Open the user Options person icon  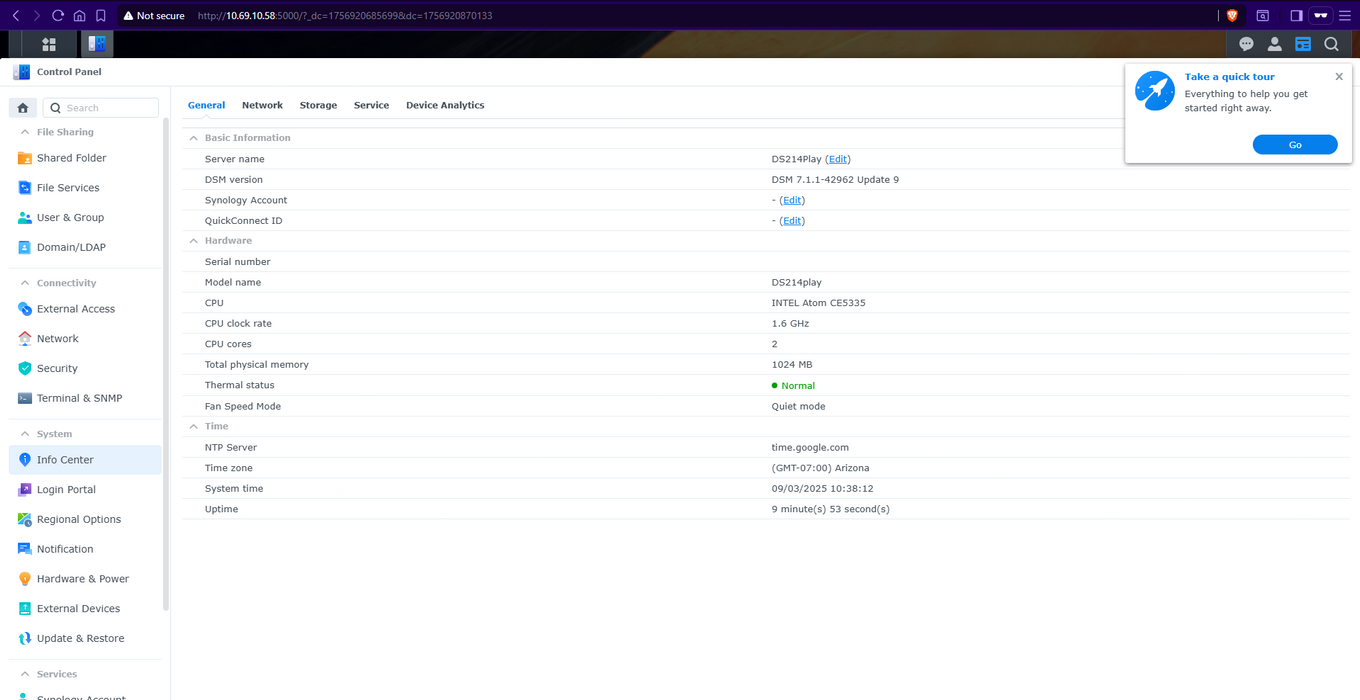[1274, 44]
